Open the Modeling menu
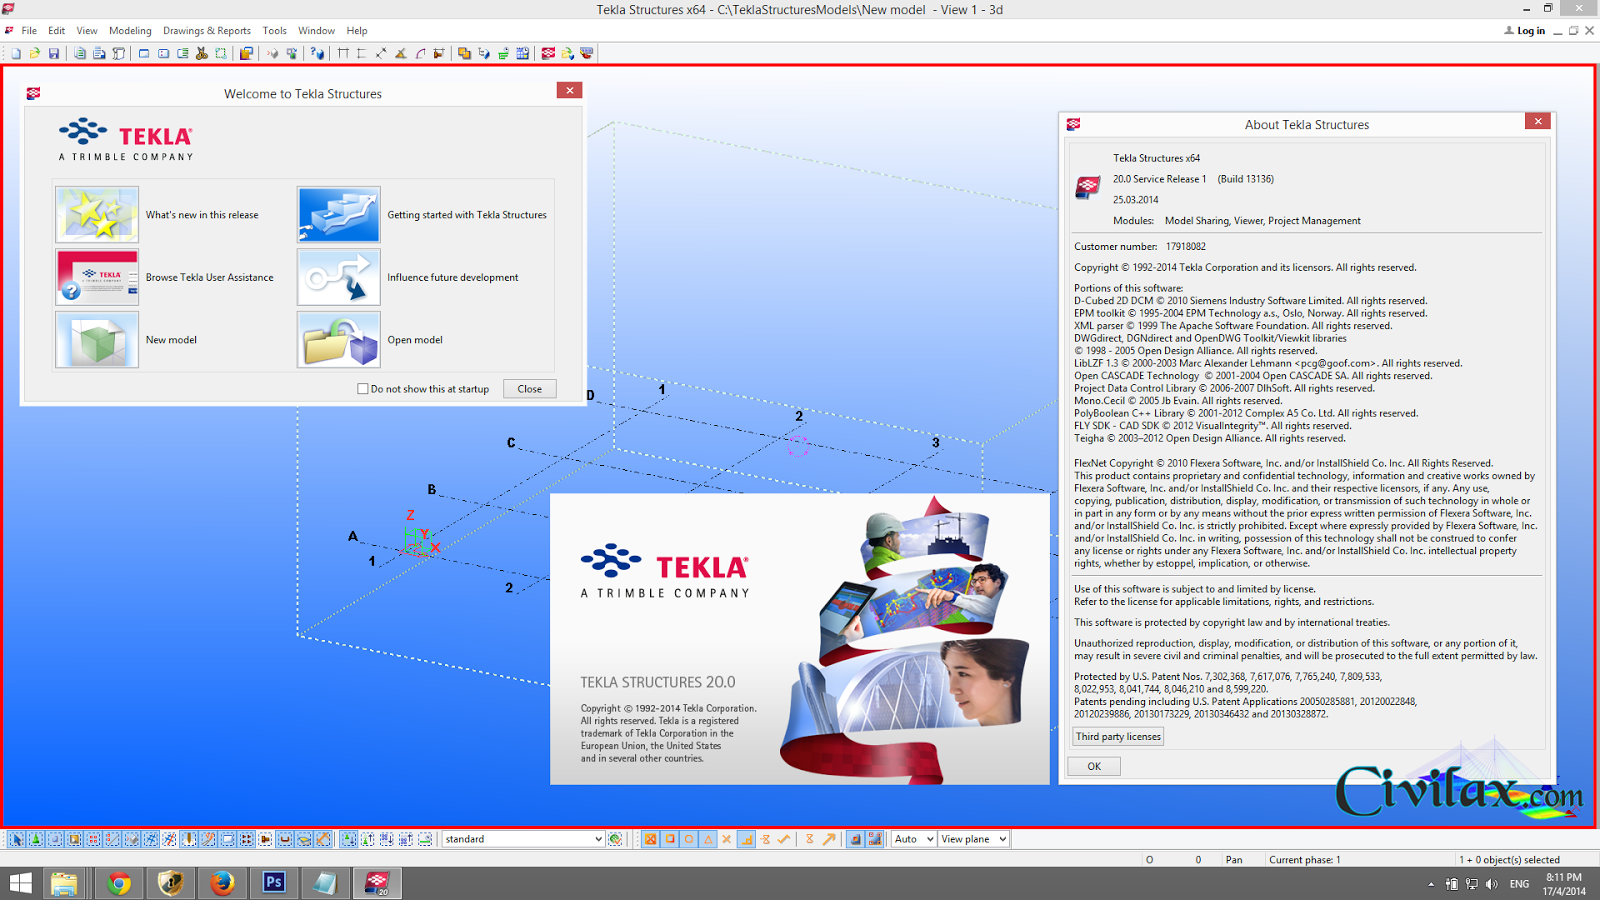Viewport: 1600px width, 900px height. pyautogui.click(x=130, y=31)
